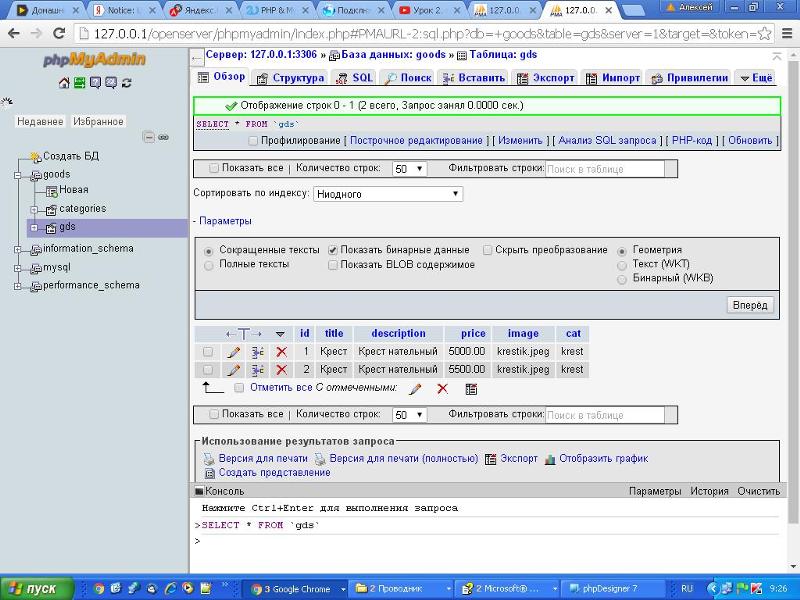Click the phpMyAdmin home icon

(x=64, y=83)
